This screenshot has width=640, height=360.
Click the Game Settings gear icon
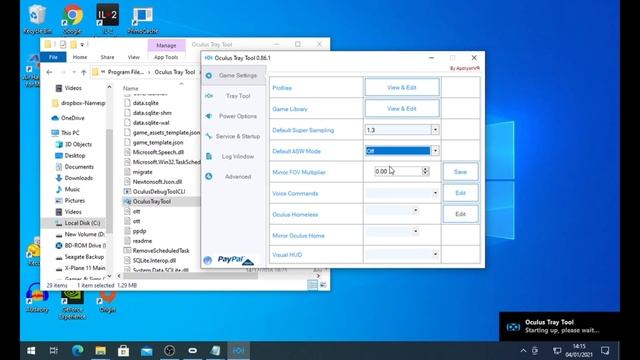click(209, 76)
